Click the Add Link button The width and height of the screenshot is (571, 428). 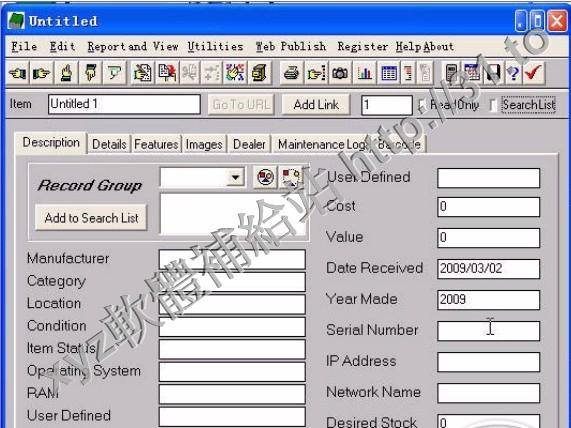pos(316,105)
